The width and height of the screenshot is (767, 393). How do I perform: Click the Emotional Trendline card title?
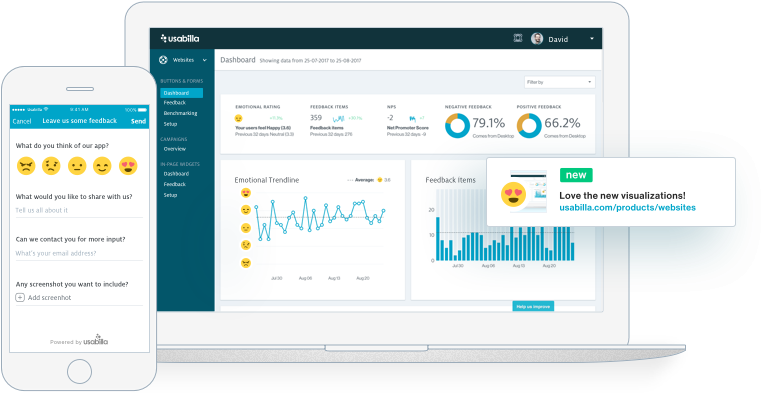(x=267, y=180)
